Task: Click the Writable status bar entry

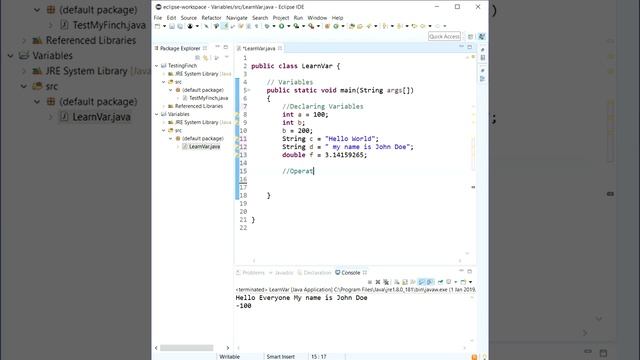Action: (x=229, y=357)
